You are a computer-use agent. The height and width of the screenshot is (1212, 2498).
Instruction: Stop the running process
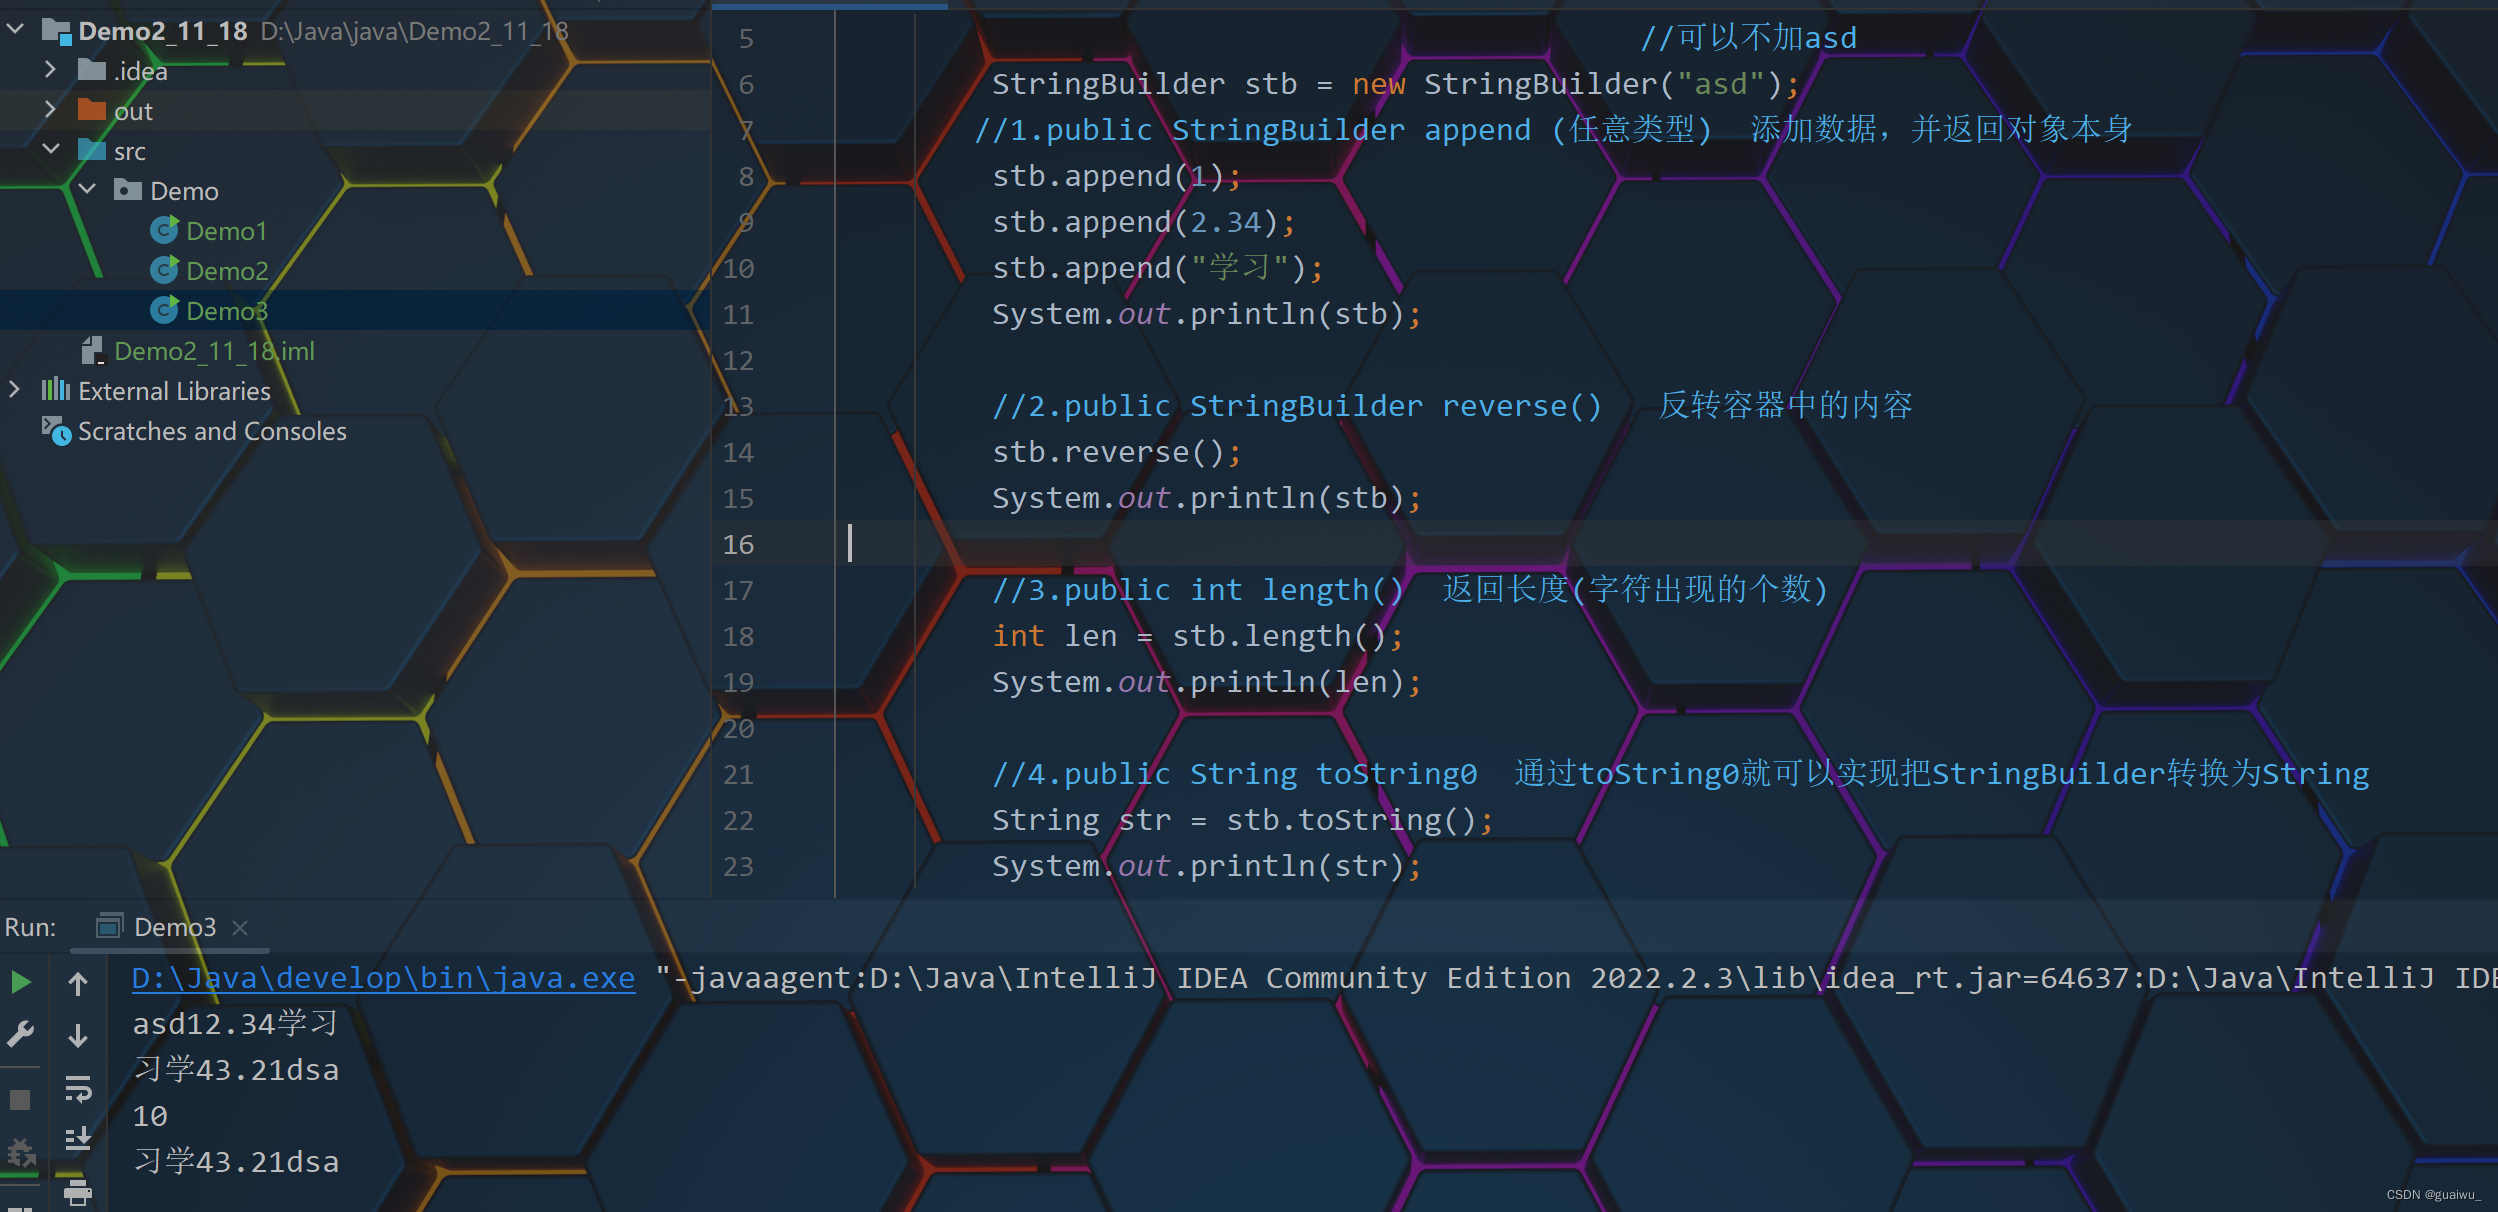tap(20, 1097)
